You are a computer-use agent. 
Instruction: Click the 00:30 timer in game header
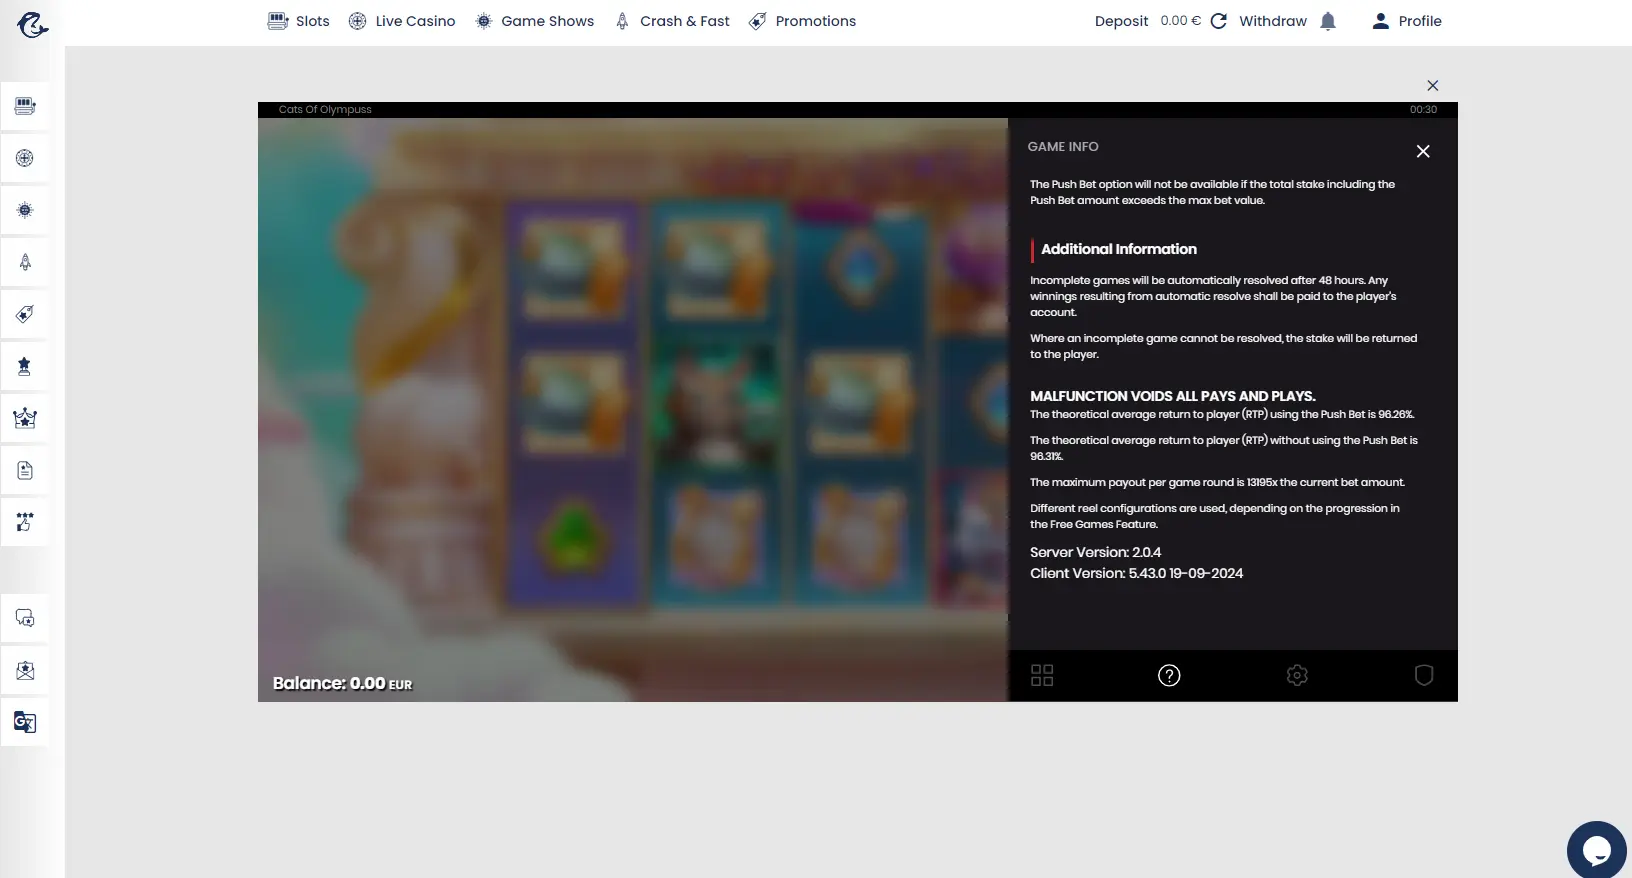click(1423, 110)
